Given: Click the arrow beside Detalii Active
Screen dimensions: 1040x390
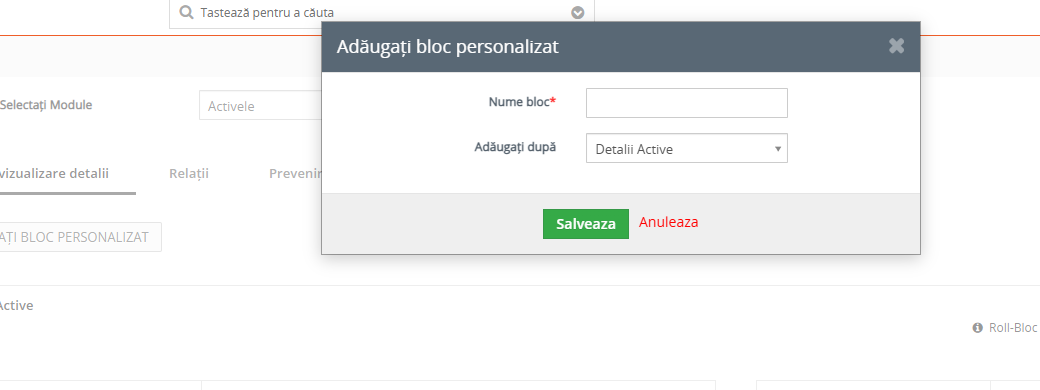Looking at the screenshot, I should 778,149.
